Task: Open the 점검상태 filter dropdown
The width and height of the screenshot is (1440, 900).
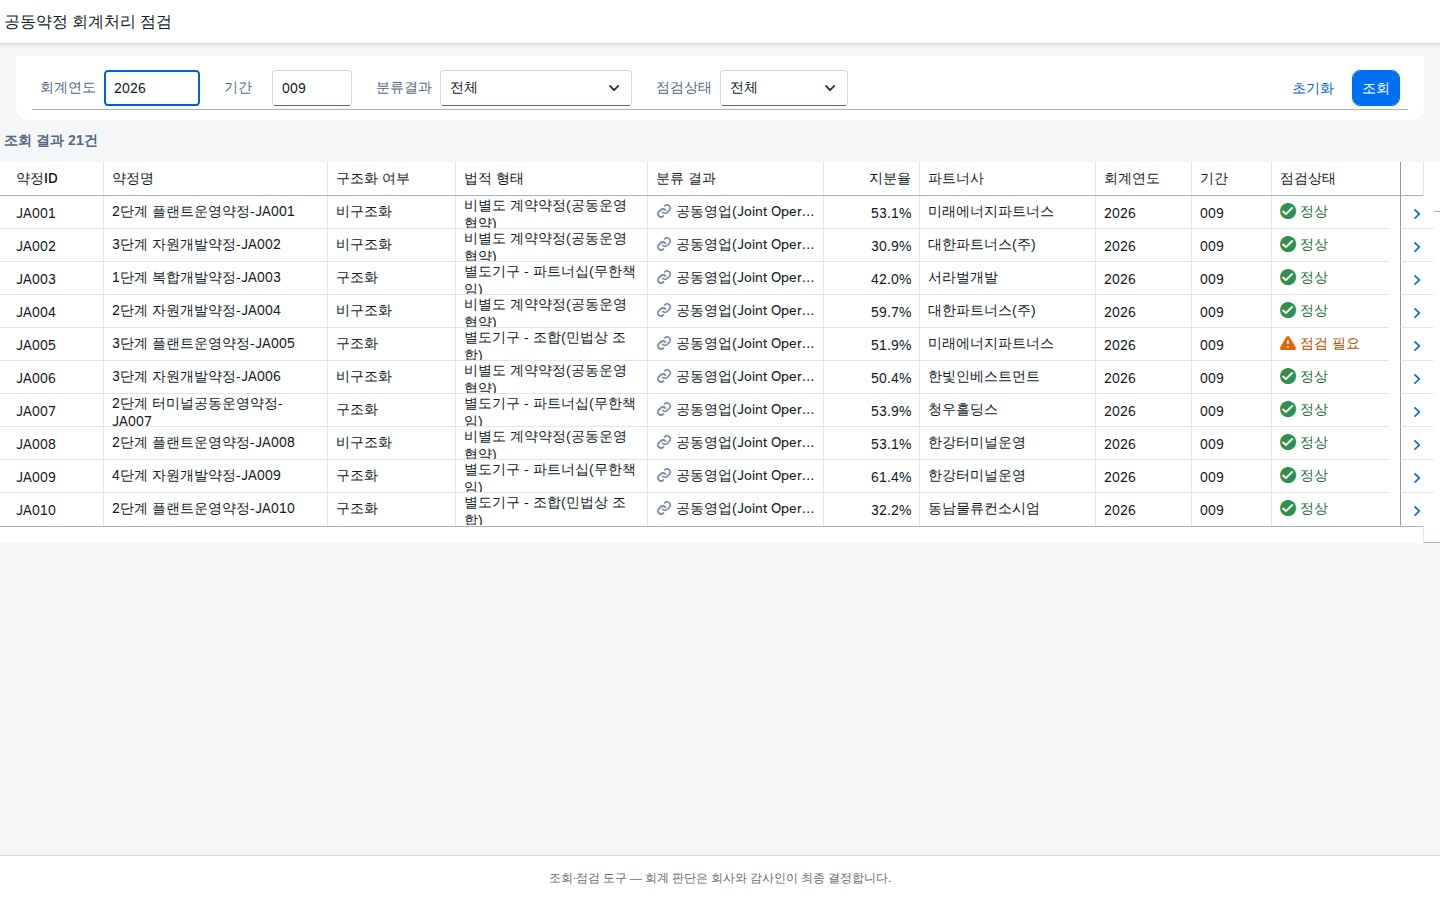Action: tap(784, 88)
